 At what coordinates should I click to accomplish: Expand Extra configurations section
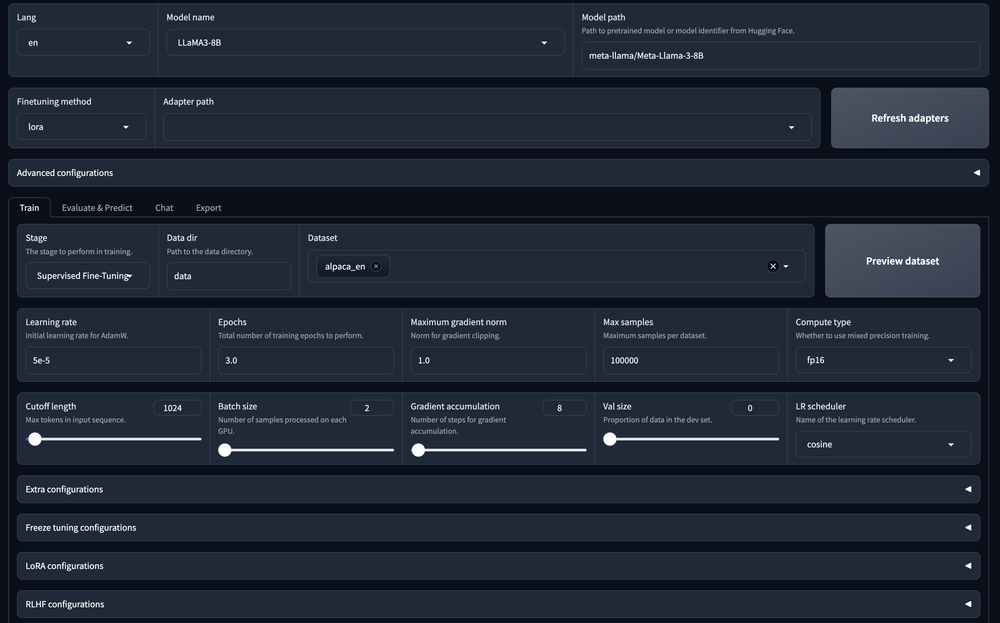(498, 489)
